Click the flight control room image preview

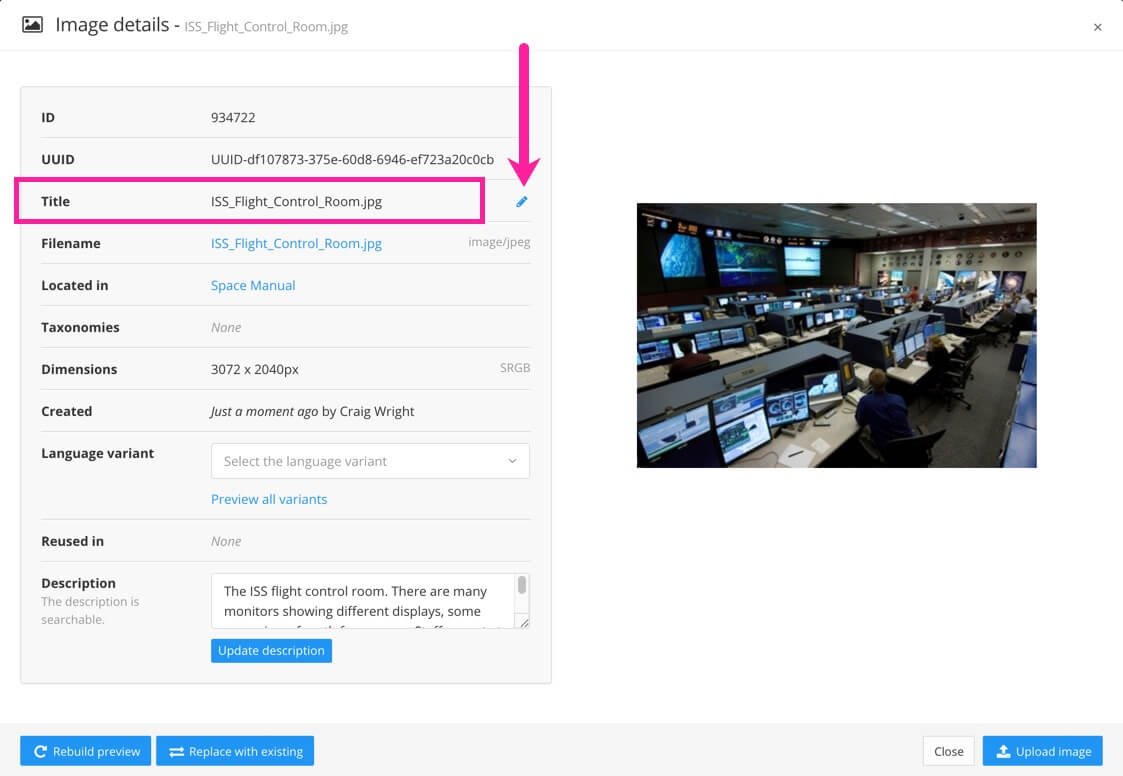coord(836,335)
